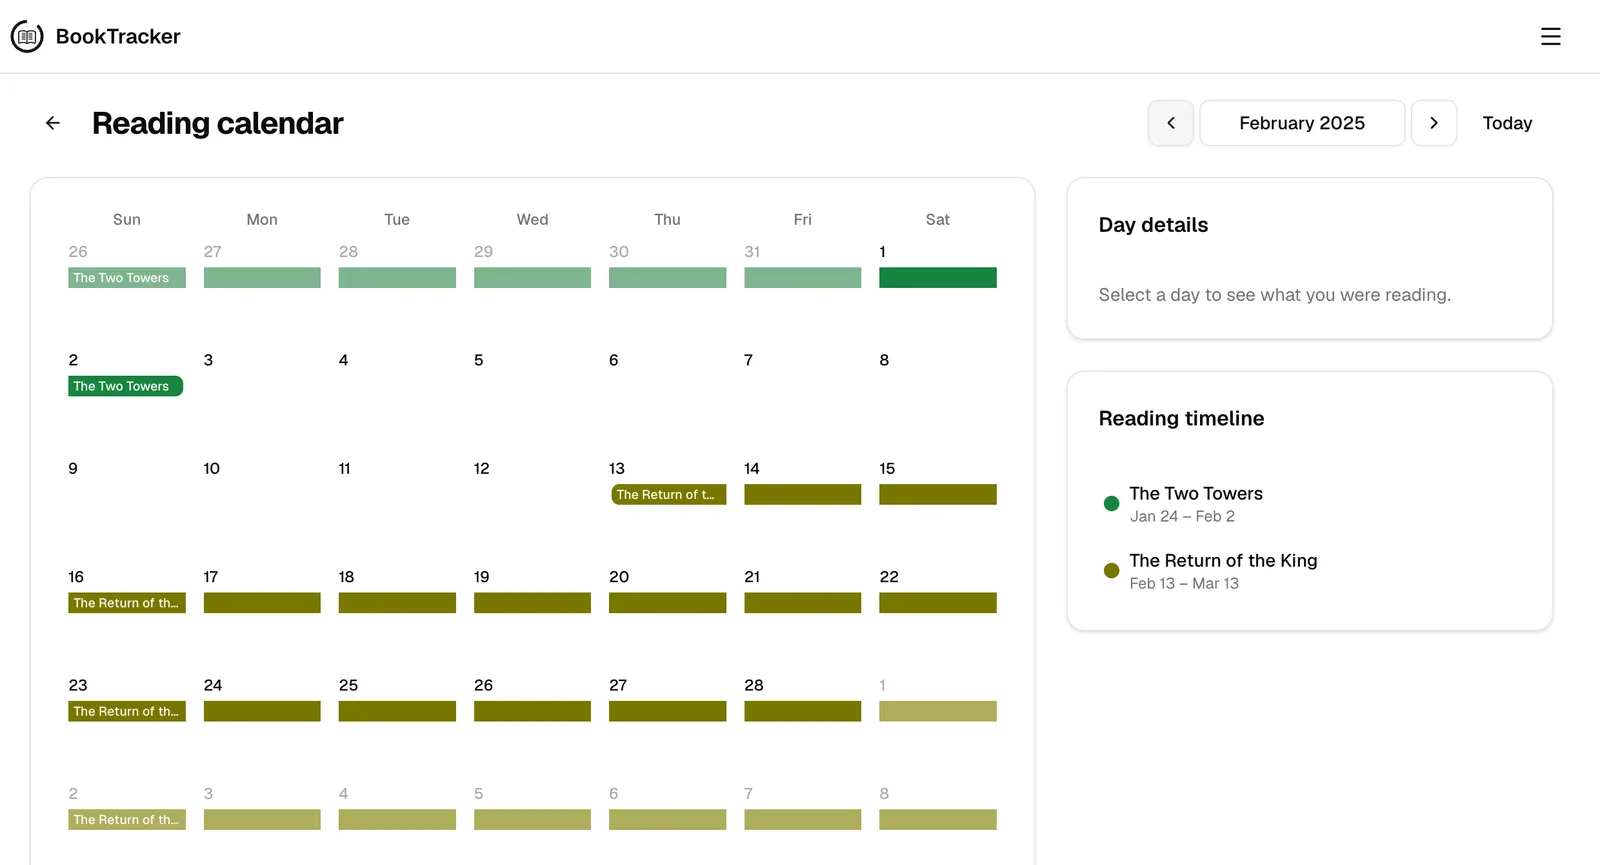Select day 9 in February
Viewport: 1600px width, 865px height.
[x=73, y=468]
